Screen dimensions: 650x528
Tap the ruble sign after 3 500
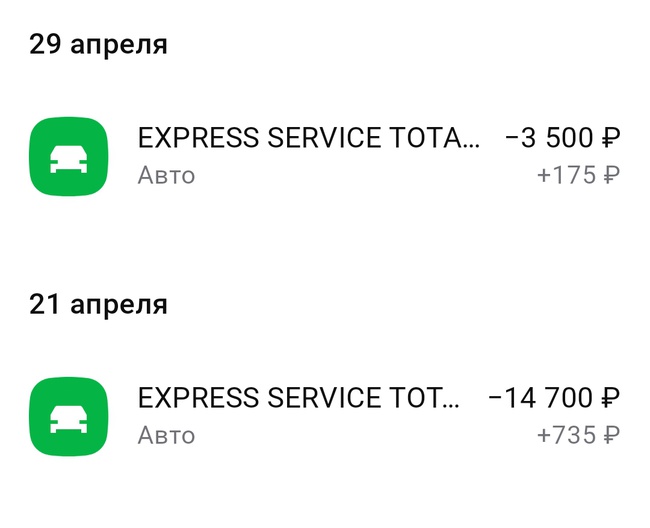click(x=610, y=138)
